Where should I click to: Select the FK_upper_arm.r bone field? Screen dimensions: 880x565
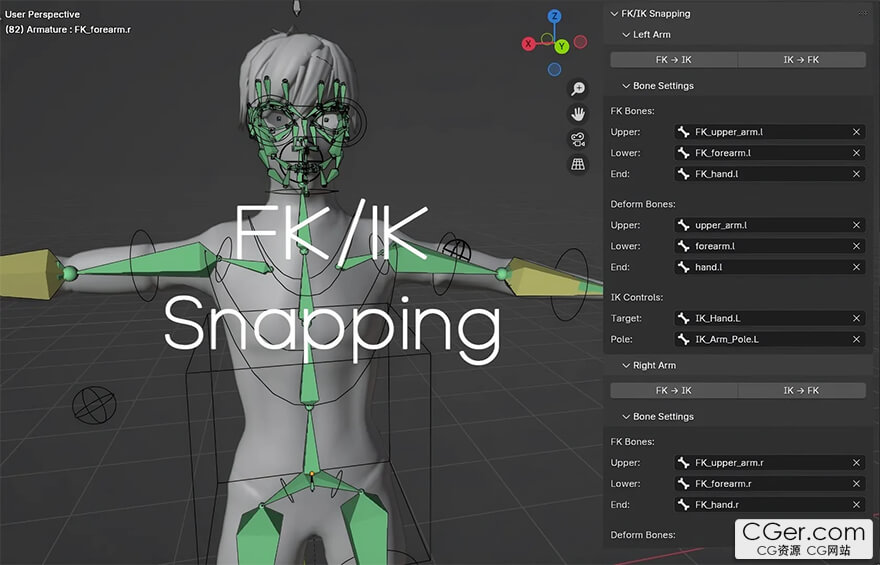[x=769, y=463]
